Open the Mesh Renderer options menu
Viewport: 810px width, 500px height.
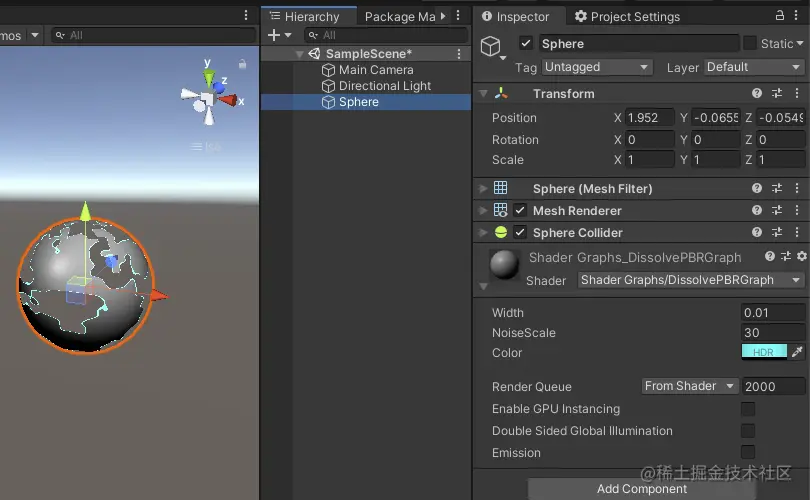point(797,210)
